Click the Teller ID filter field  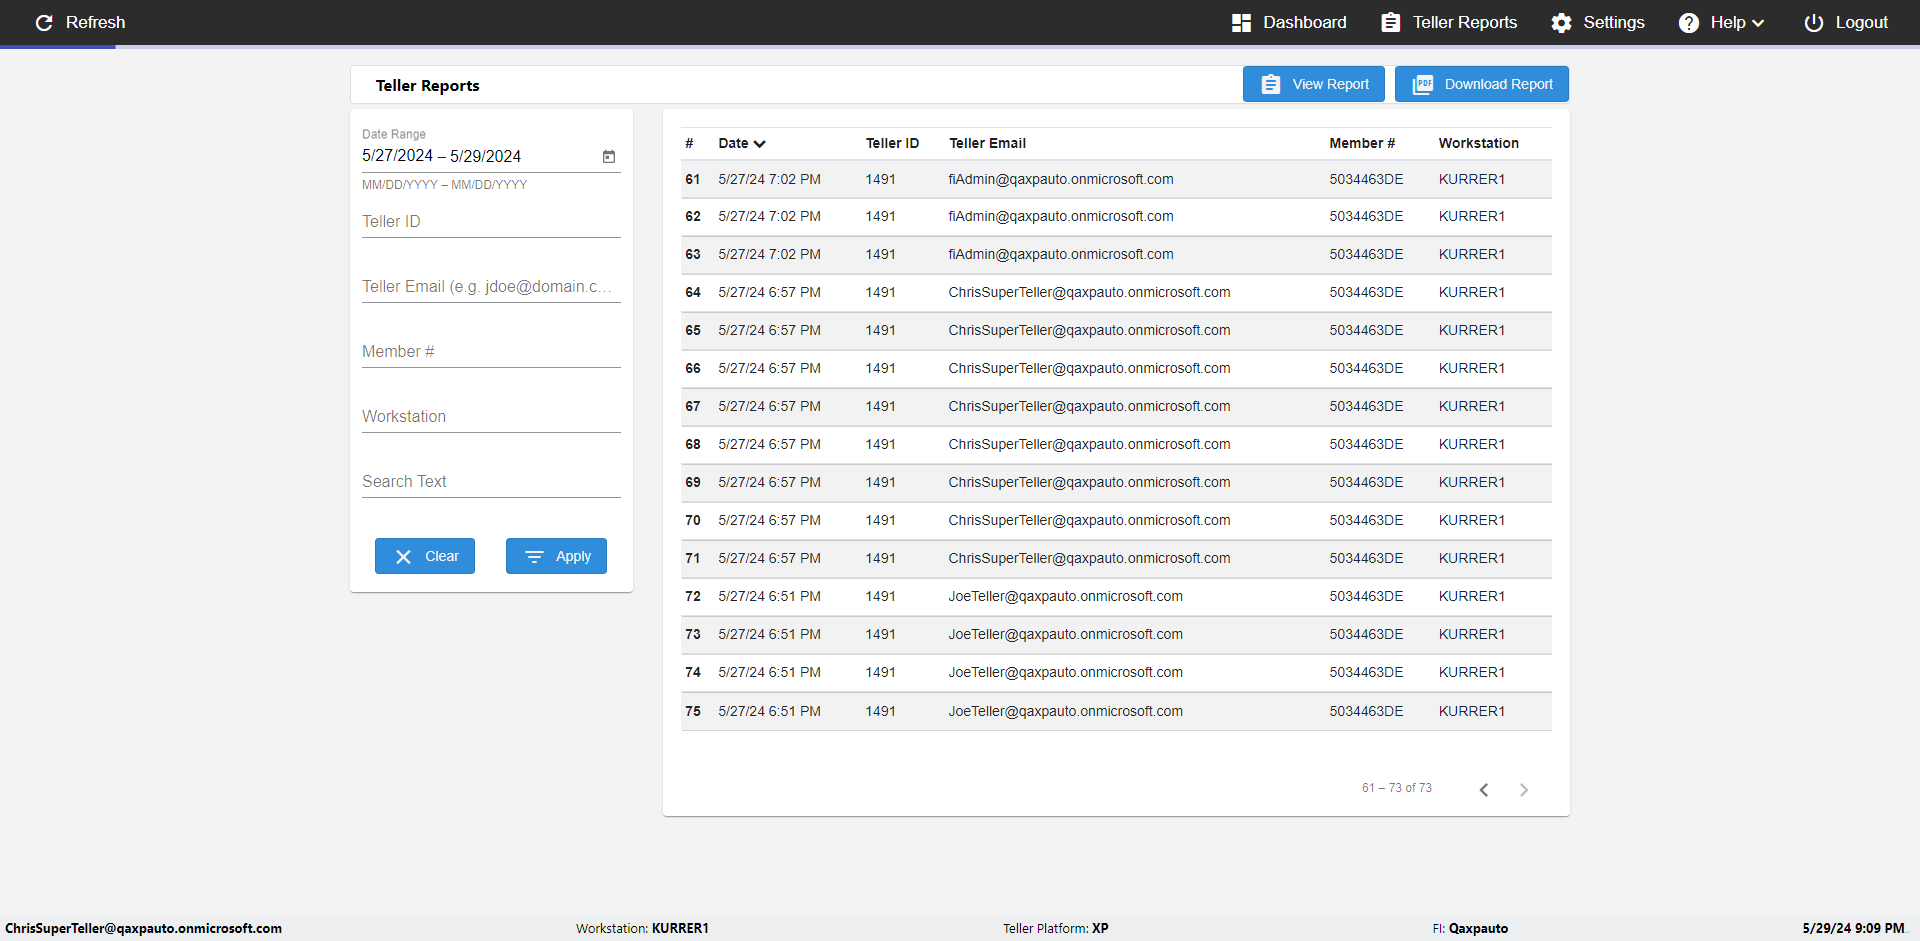(491, 221)
